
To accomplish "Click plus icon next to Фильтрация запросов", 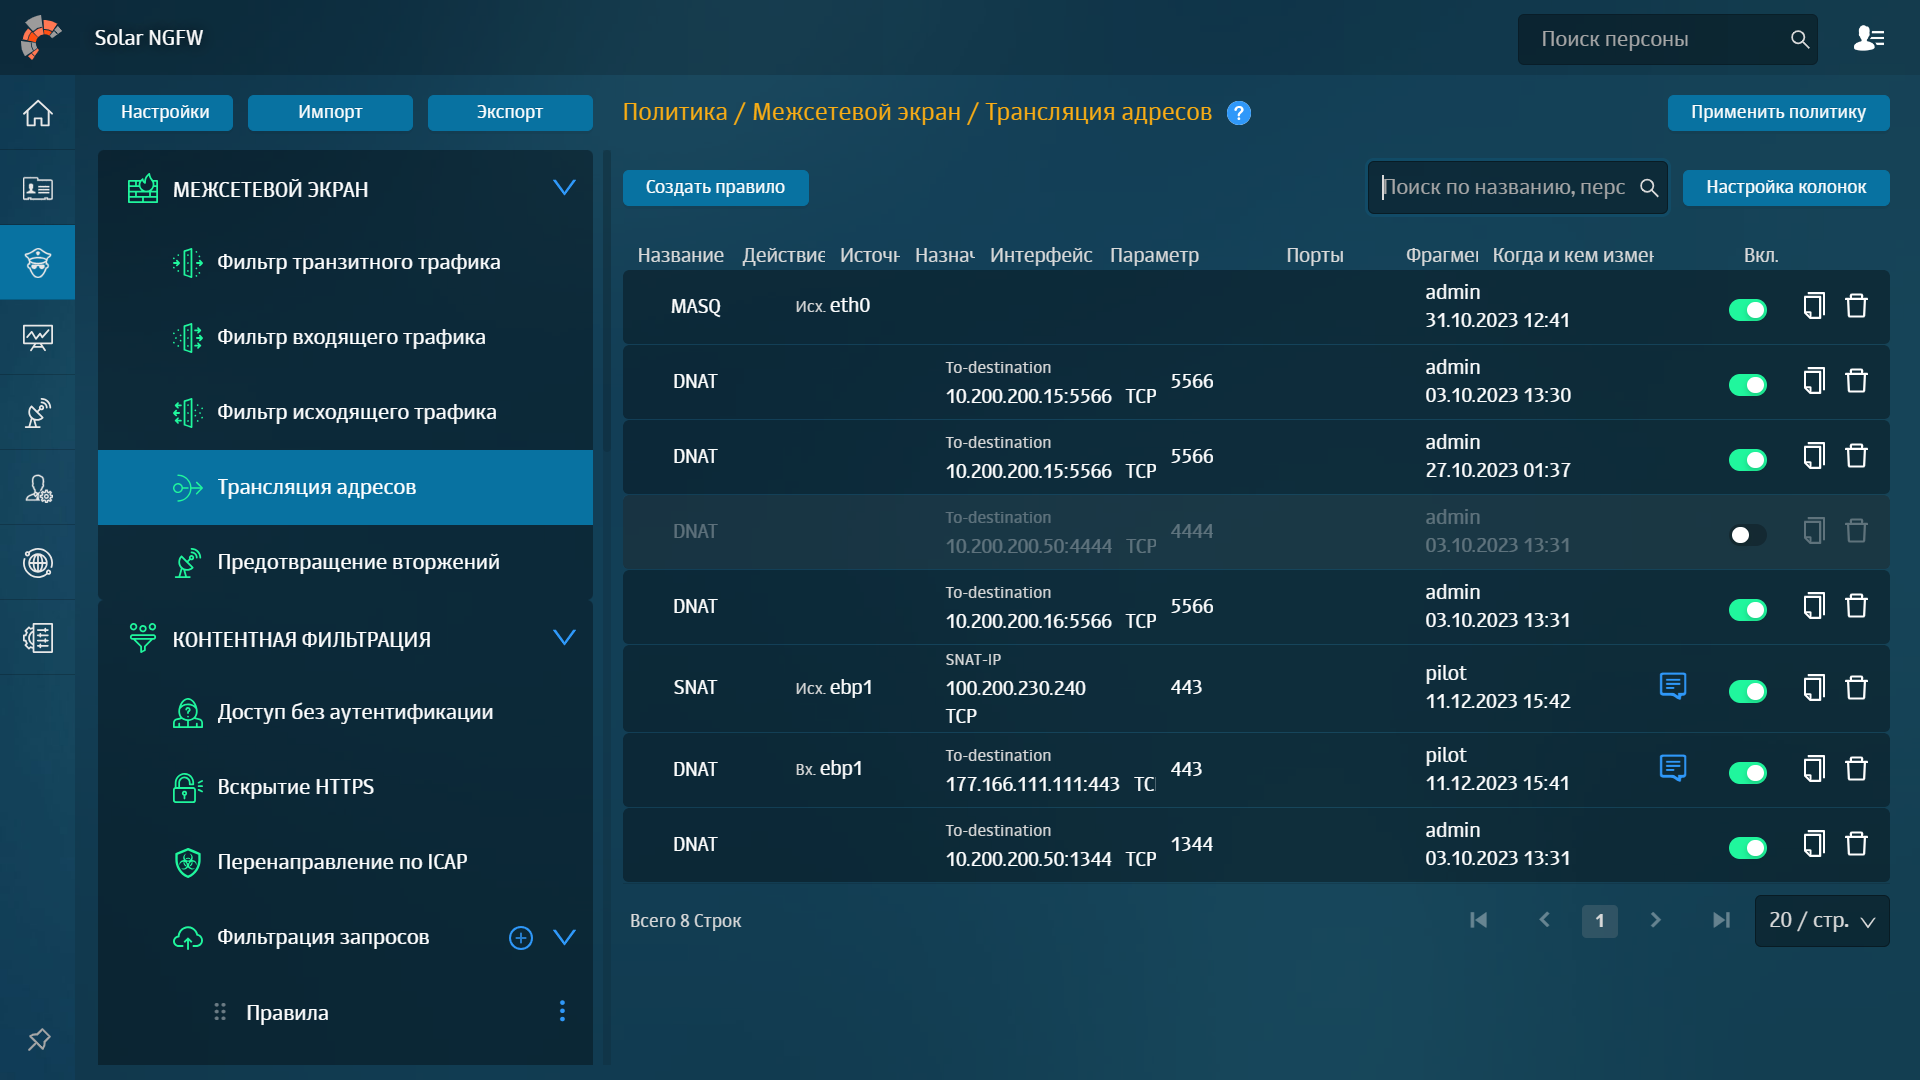I will 520,938.
